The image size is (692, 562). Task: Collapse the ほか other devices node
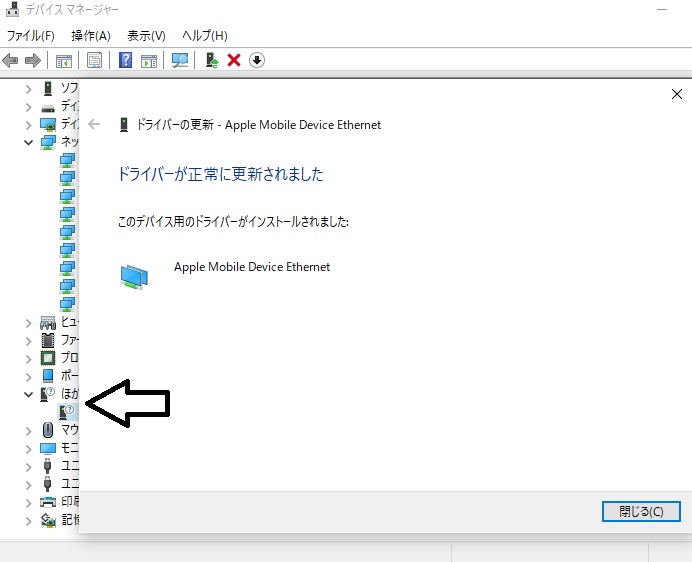(x=29, y=394)
